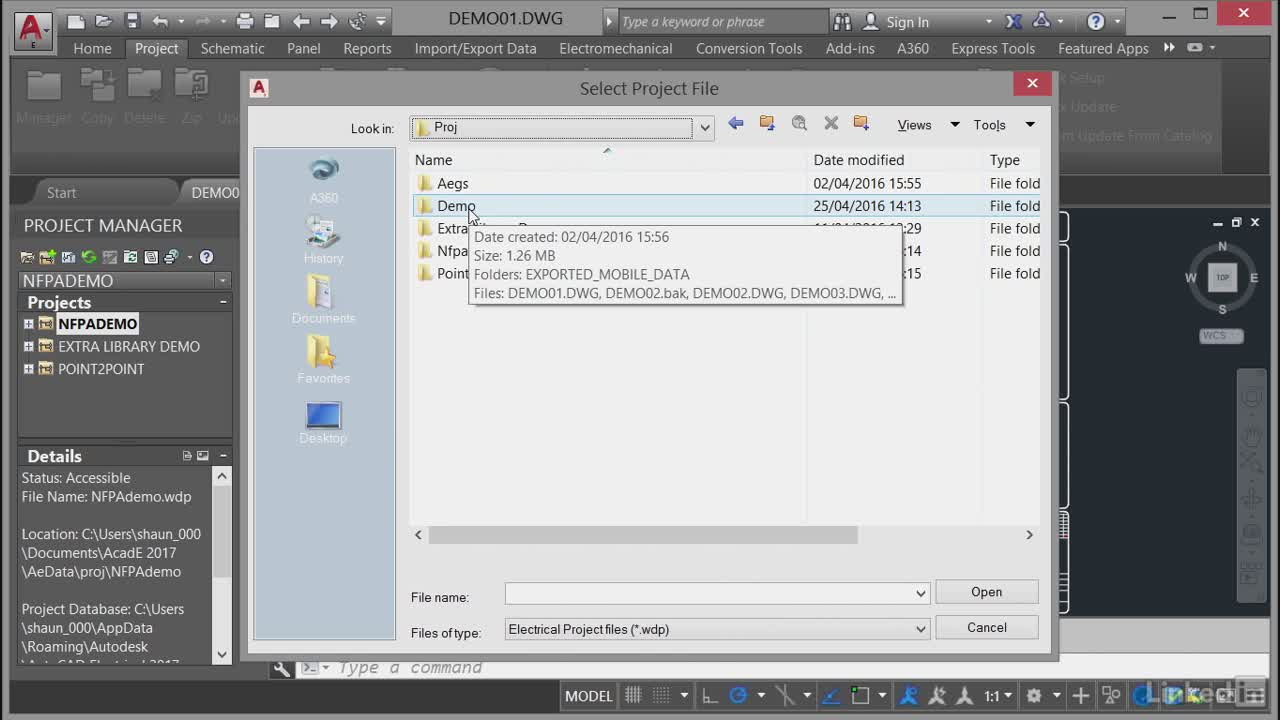
Task: Select History in the dialog places sidebar
Action: (323, 240)
